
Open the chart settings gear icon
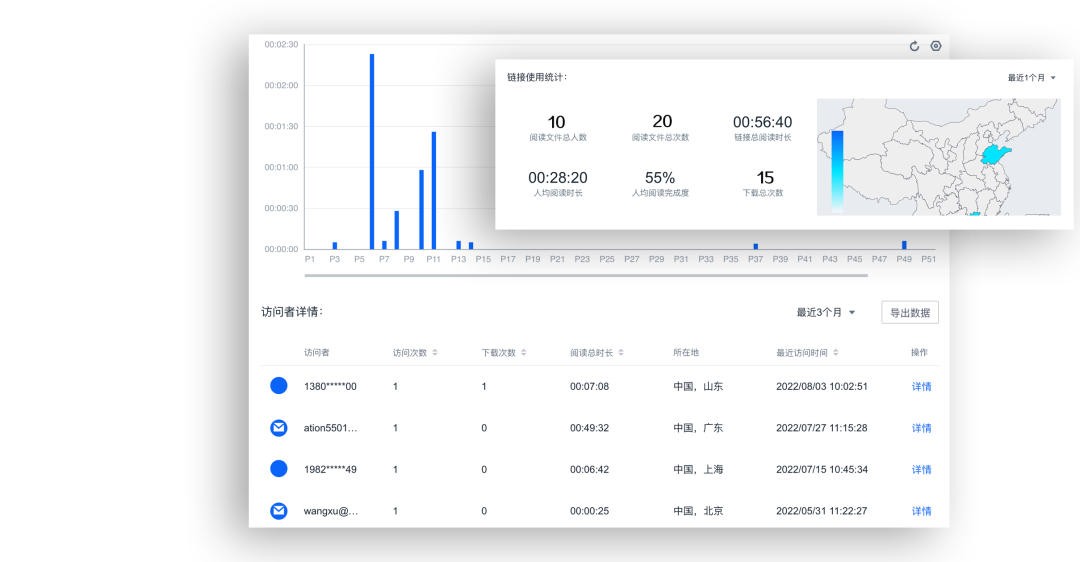coord(935,46)
